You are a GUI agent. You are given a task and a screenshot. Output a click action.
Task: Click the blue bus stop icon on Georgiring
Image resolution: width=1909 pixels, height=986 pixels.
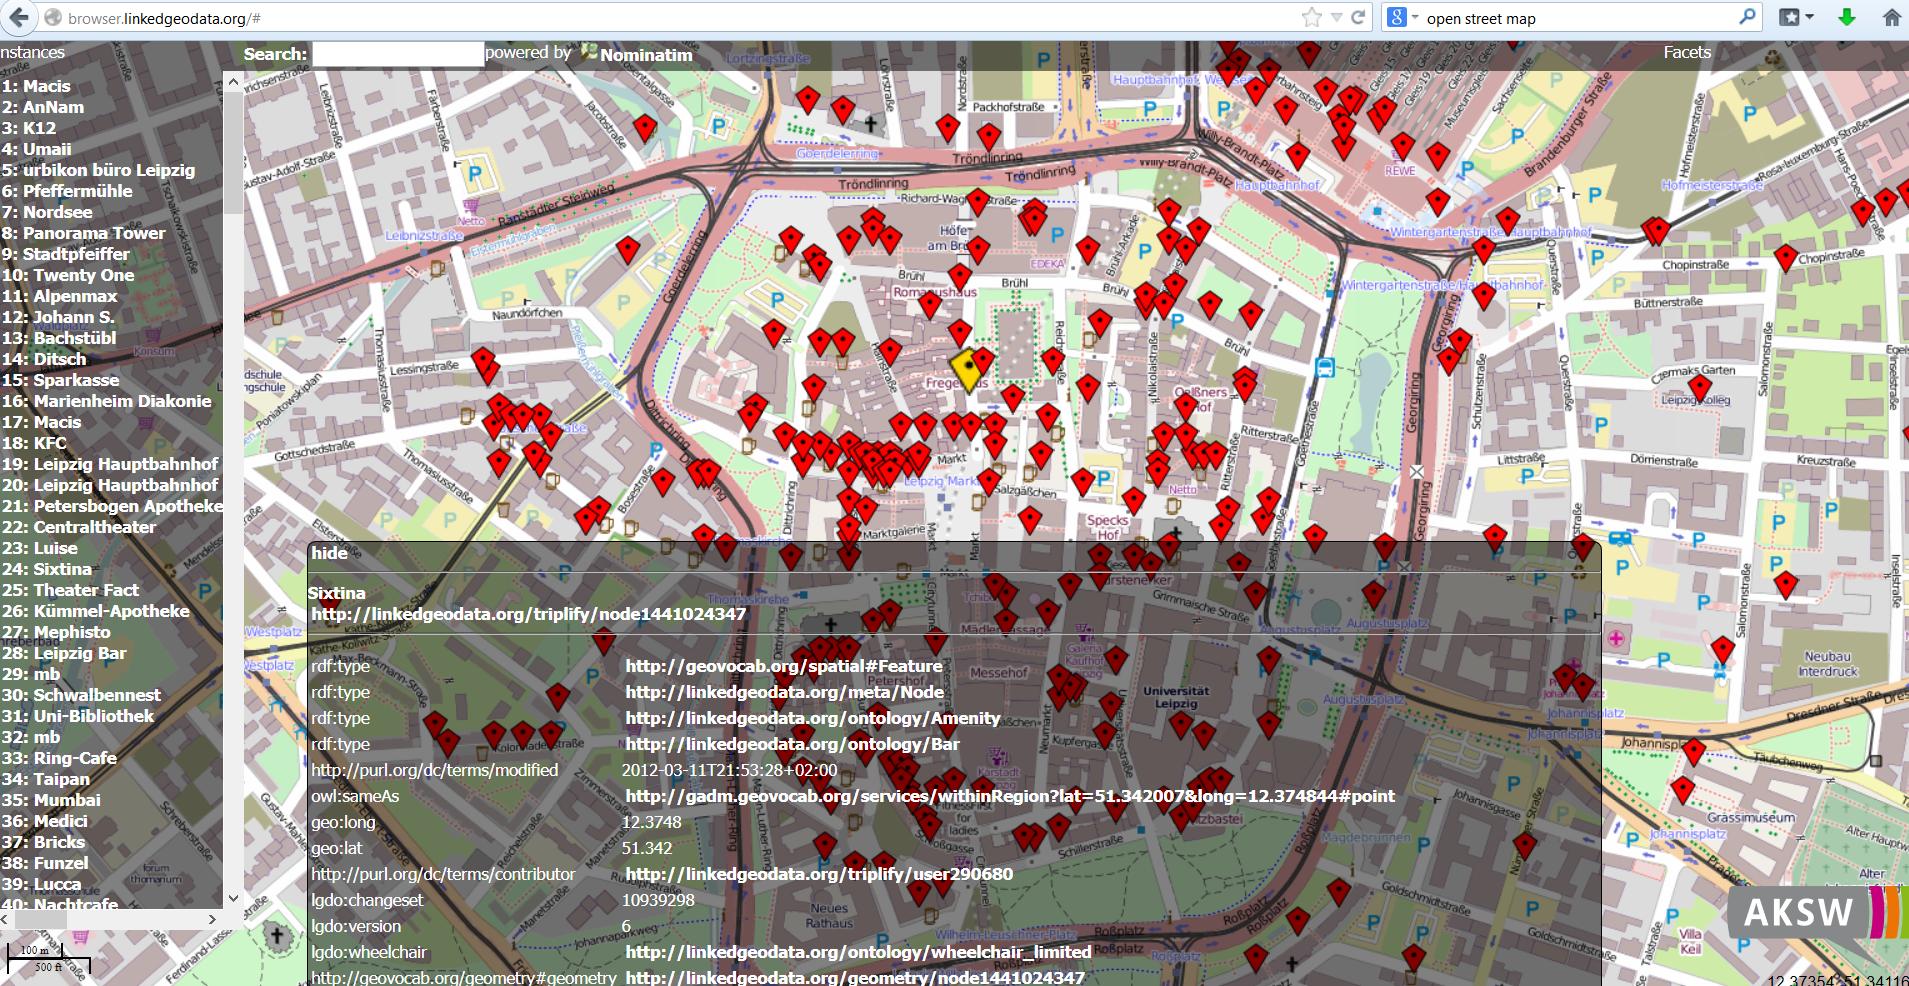(1325, 367)
